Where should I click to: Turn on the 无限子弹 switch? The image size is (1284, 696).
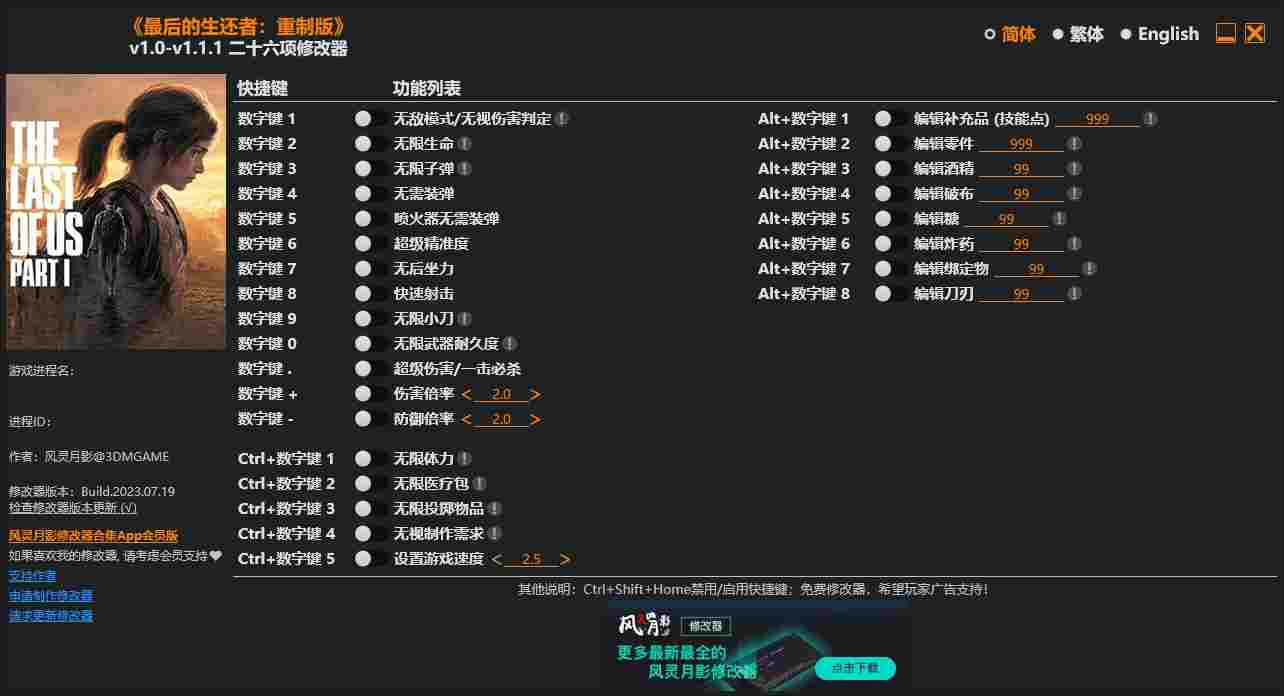tap(371, 169)
